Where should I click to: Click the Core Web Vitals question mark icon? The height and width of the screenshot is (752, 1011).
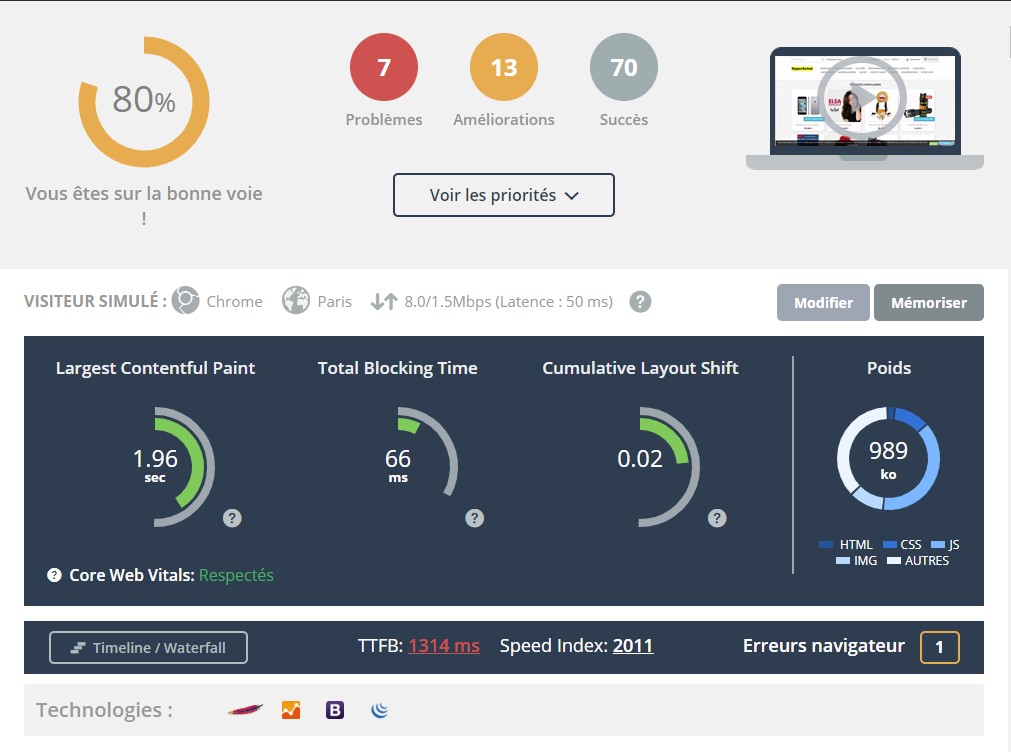click(55, 575)
